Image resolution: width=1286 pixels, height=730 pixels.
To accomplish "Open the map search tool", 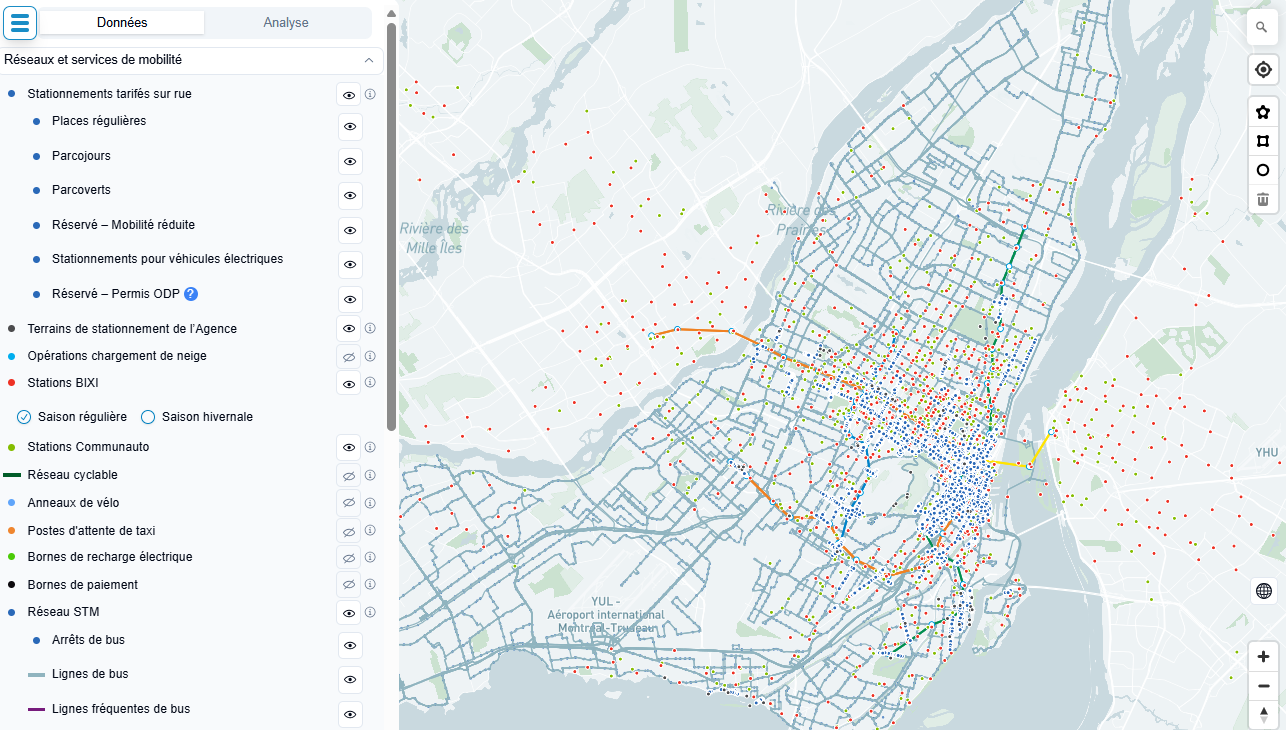I will 1263,28.
